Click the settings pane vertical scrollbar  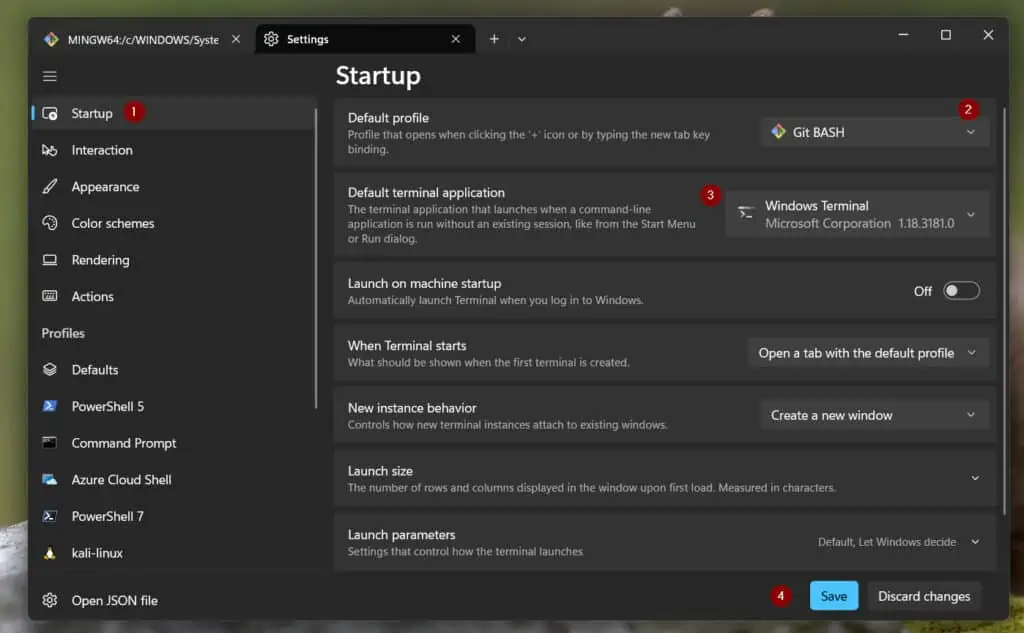coord(1004,310)
